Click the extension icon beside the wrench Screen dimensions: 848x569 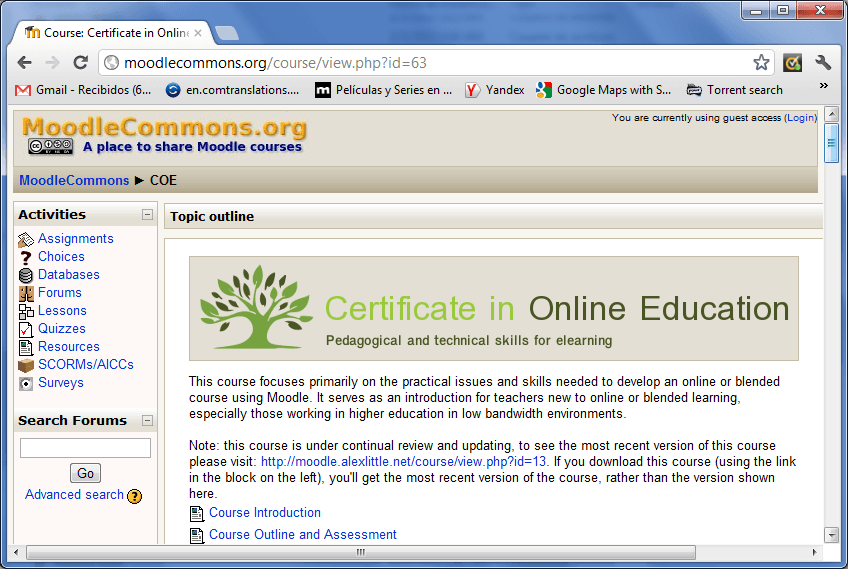point(792,63)
